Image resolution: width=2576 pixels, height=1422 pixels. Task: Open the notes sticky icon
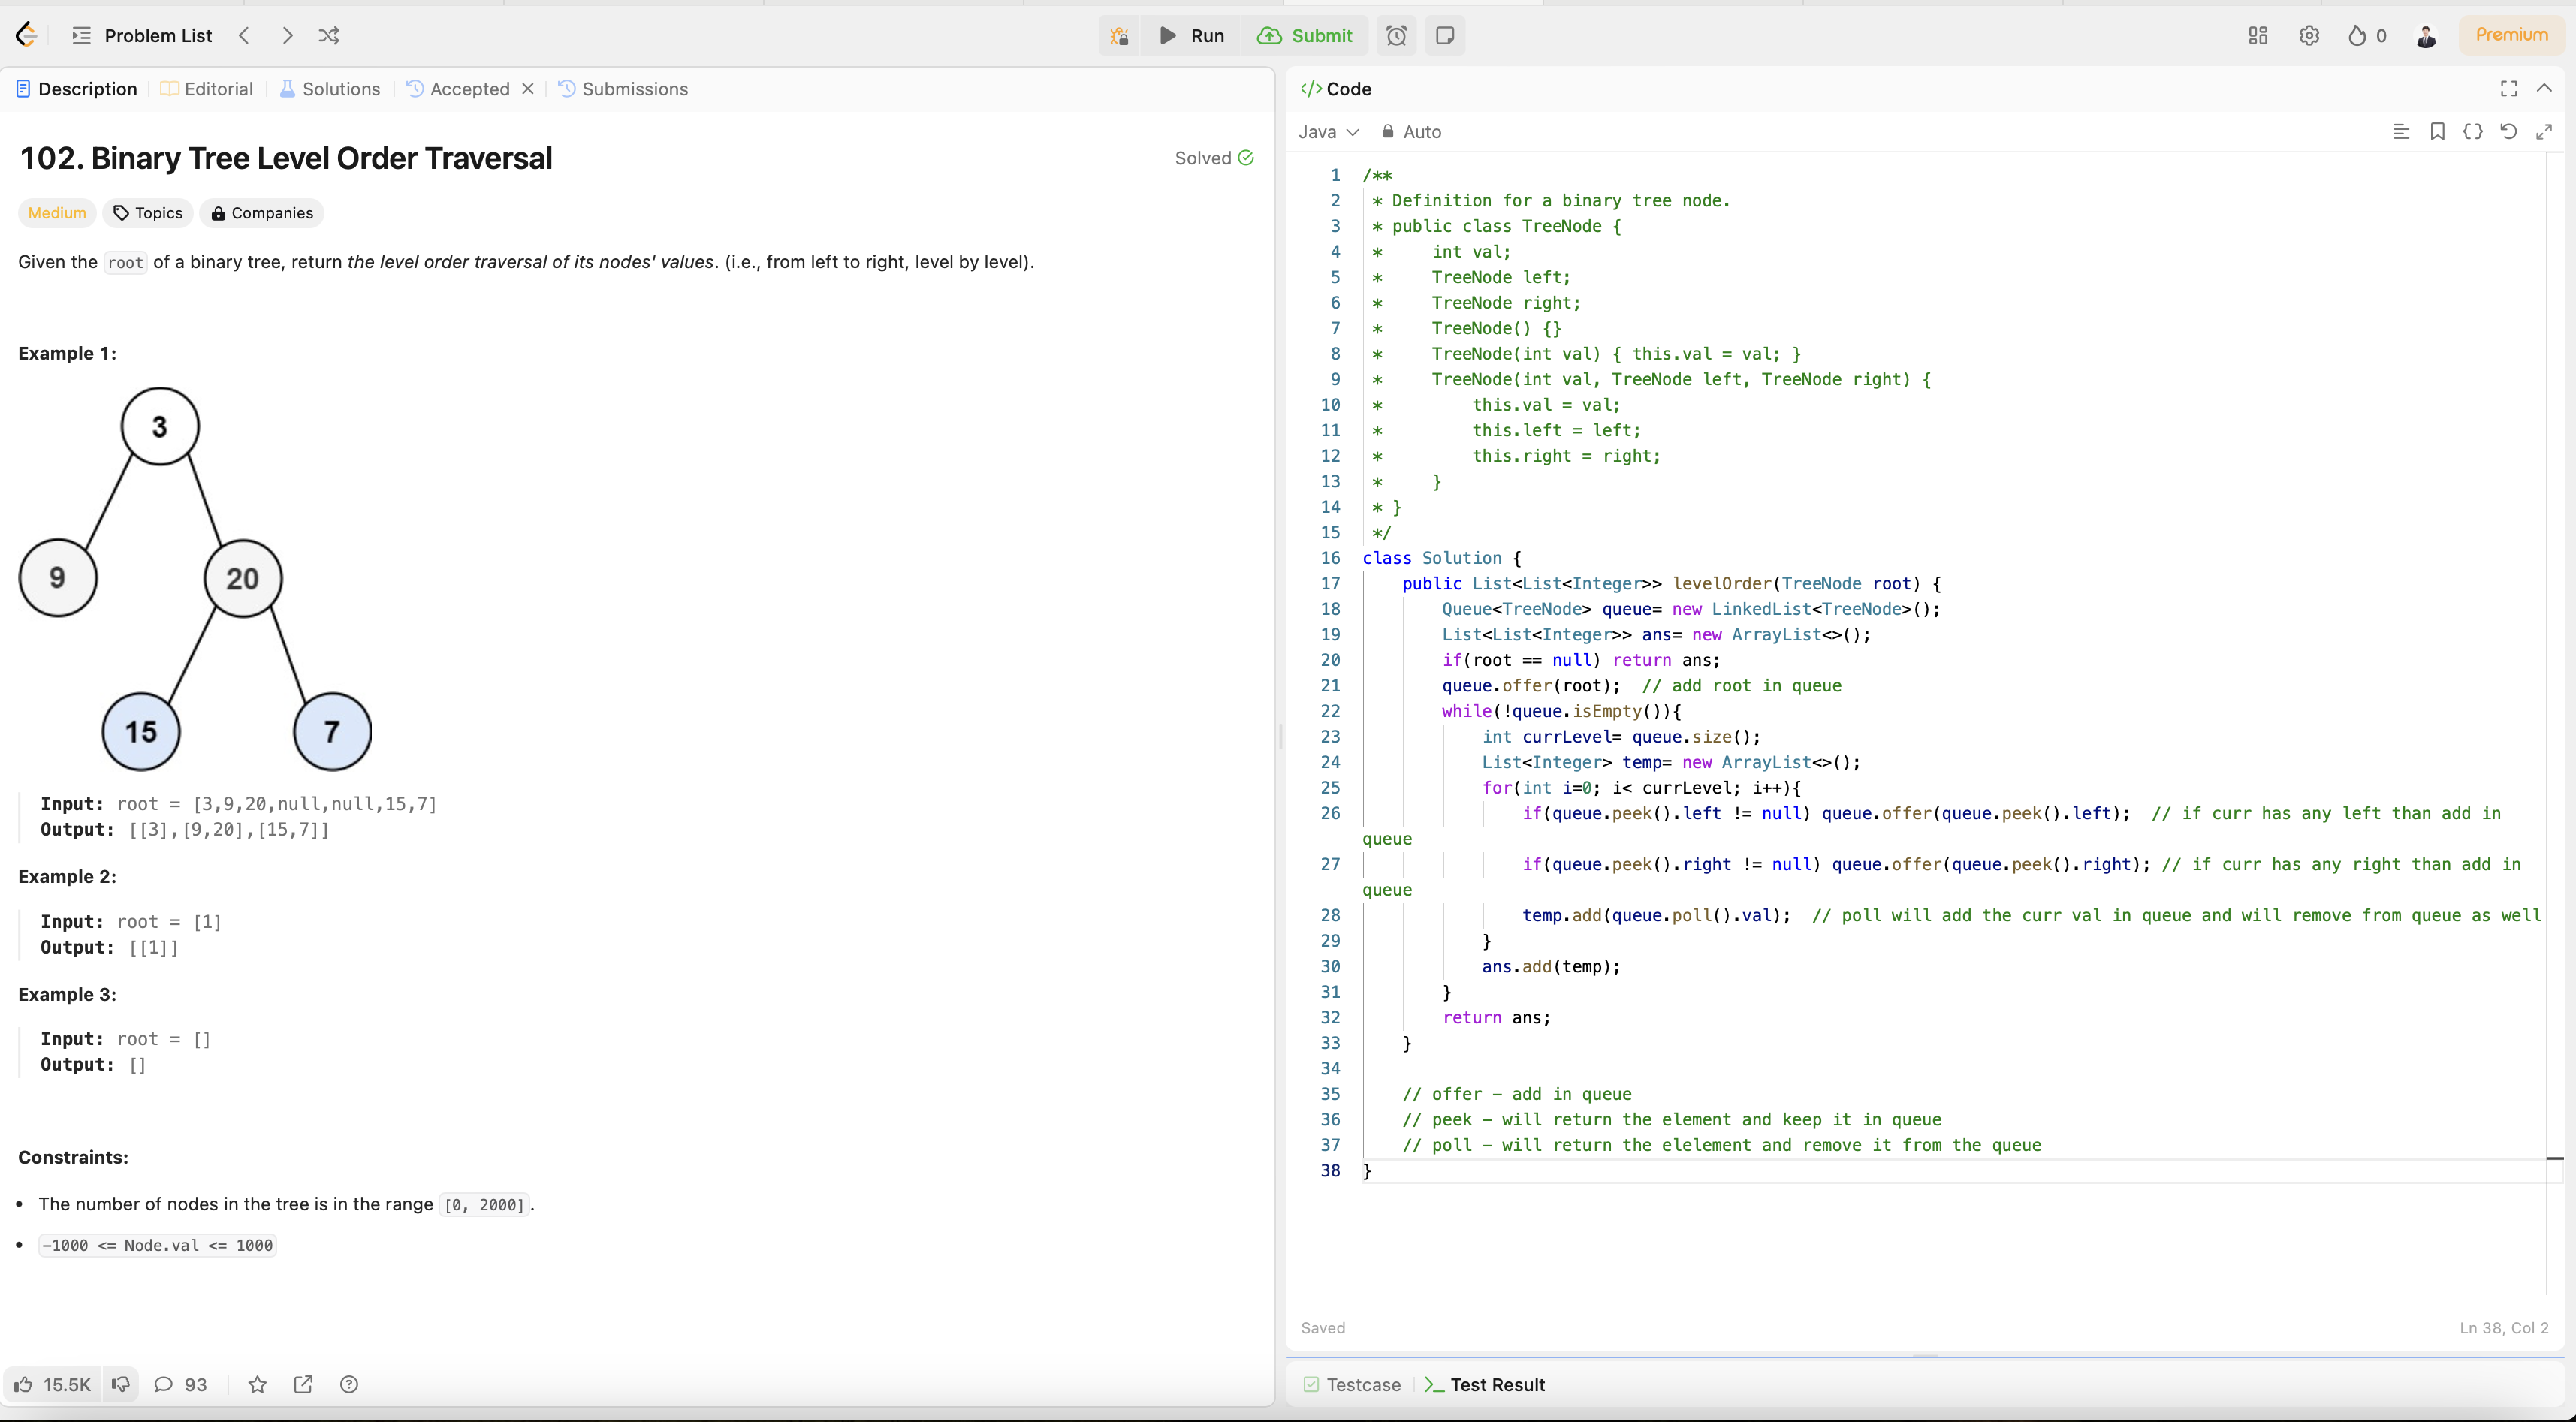tap(1445, 36)
